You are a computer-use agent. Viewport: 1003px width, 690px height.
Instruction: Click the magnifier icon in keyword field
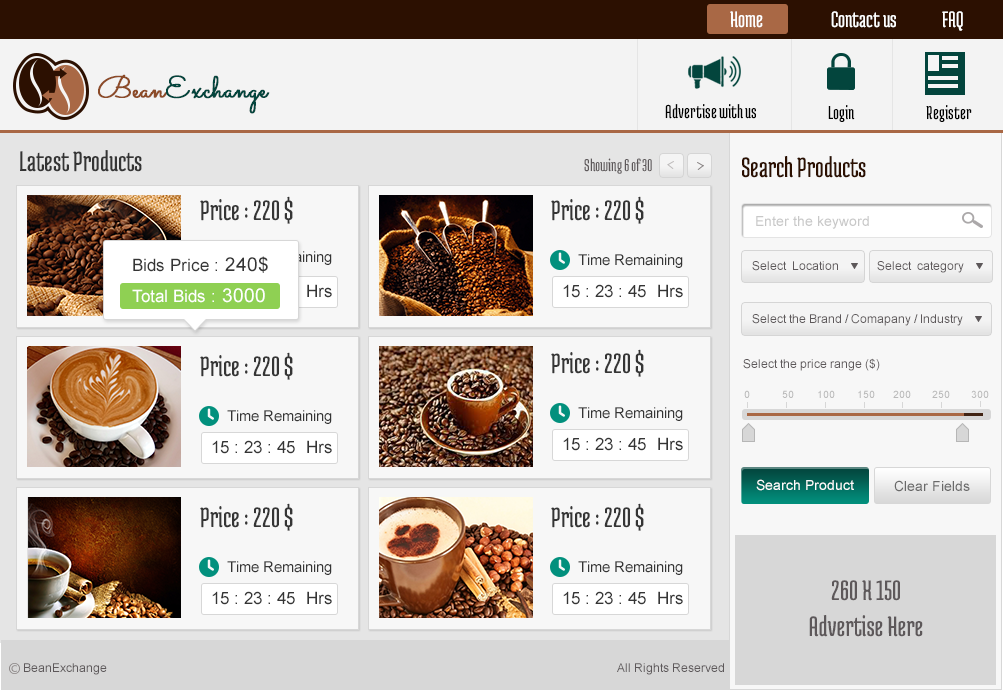(972, 220)
